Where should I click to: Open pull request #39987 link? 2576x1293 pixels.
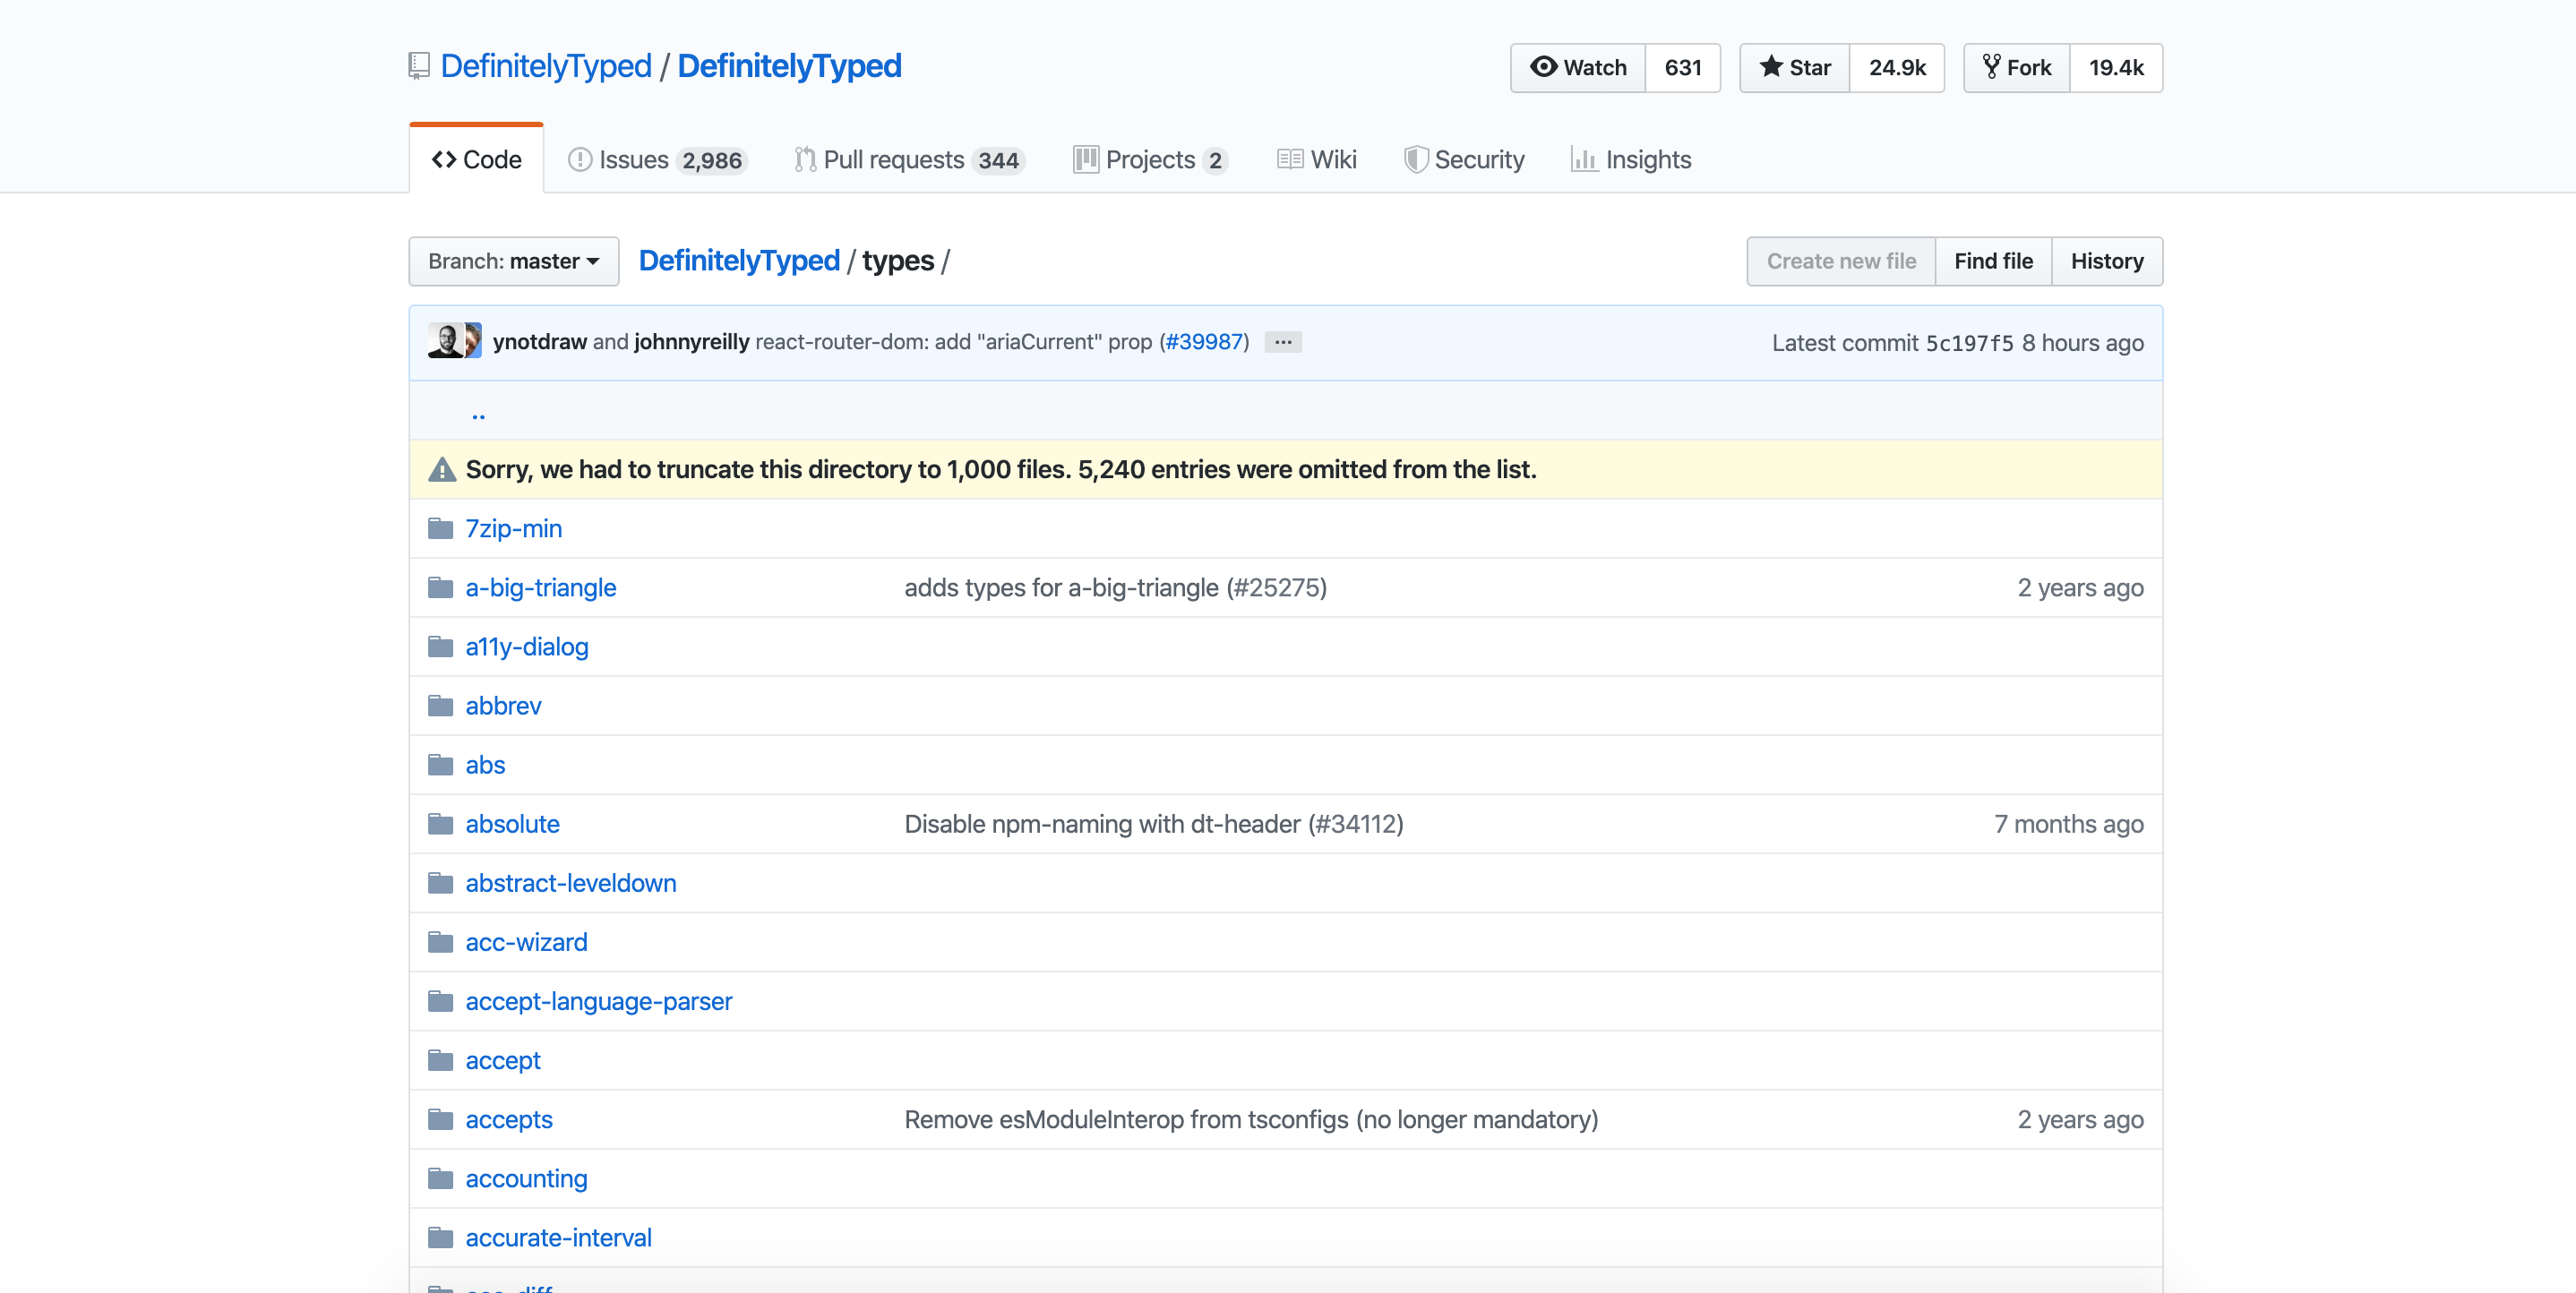click(1205, 342)
